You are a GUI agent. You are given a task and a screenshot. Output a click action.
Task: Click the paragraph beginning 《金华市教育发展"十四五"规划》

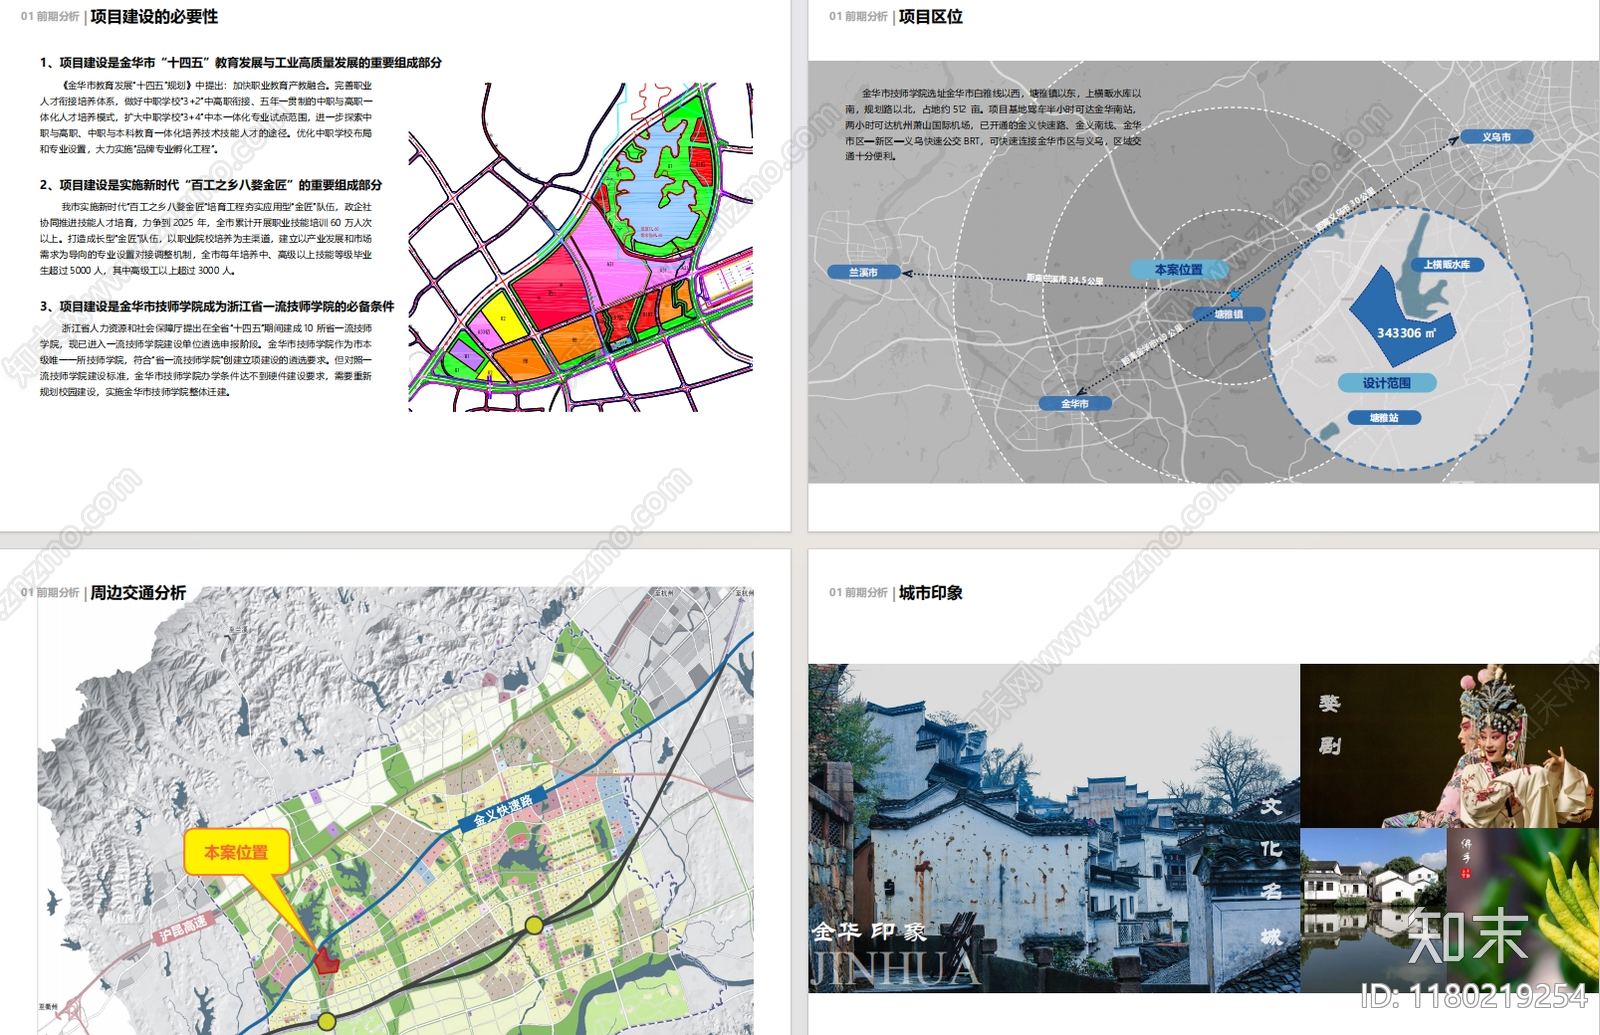(x=206, y=117)
